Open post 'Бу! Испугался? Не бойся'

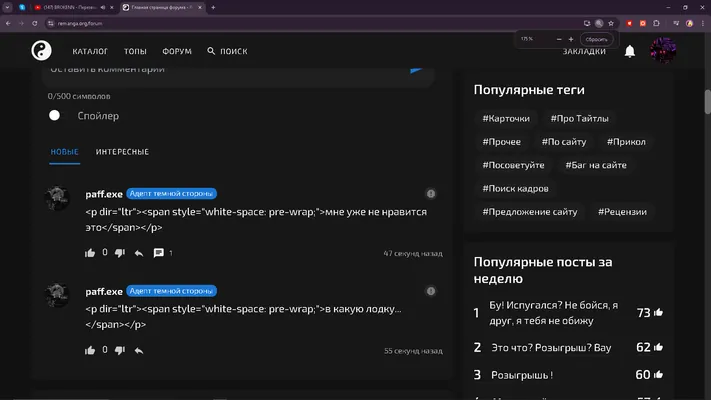(x=553, y=312)
